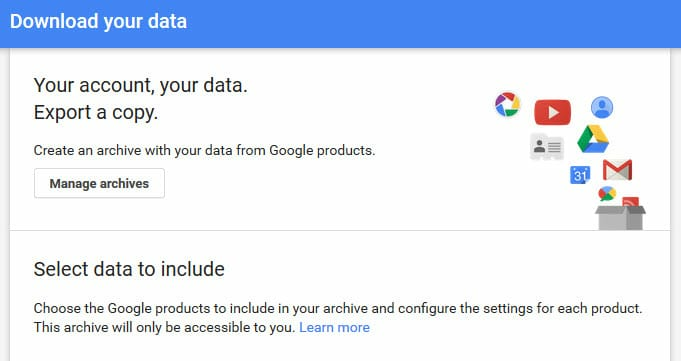
Task: Click 'This archive will only be accessible' sentence
Action: pos(165,327)
